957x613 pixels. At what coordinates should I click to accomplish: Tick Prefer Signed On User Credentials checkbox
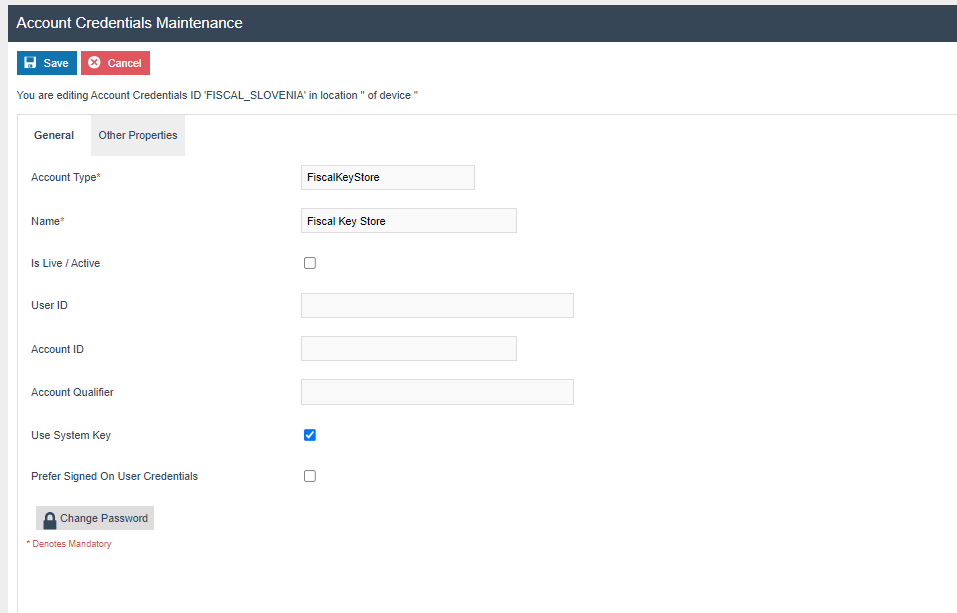[x=310, y=476]
